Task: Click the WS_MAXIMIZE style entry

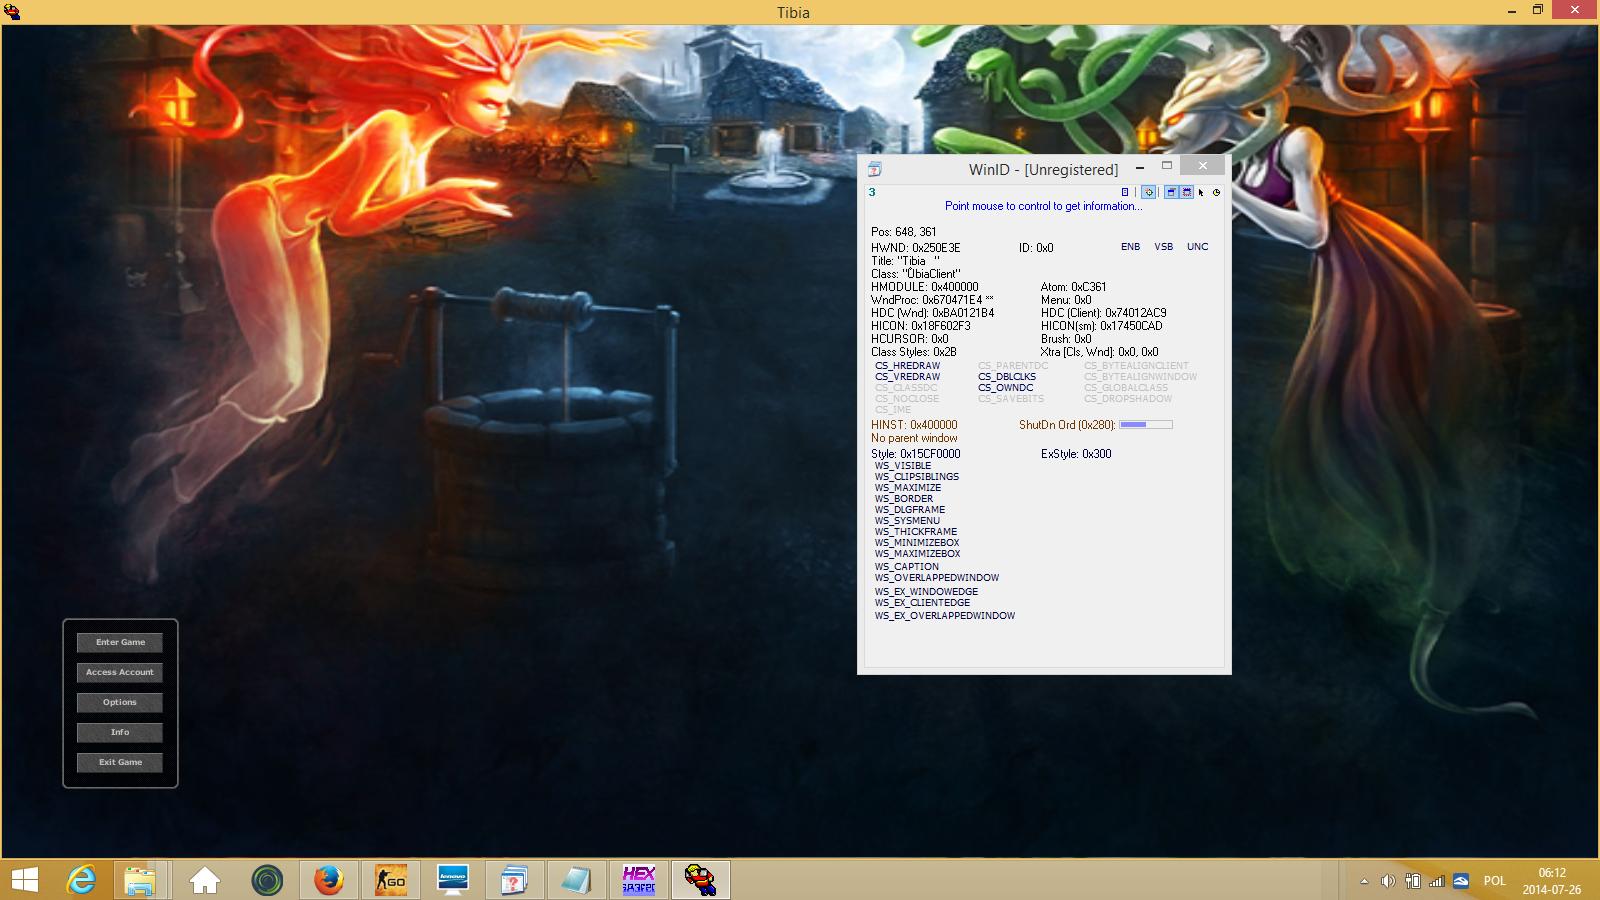Action: click(908, 488)
